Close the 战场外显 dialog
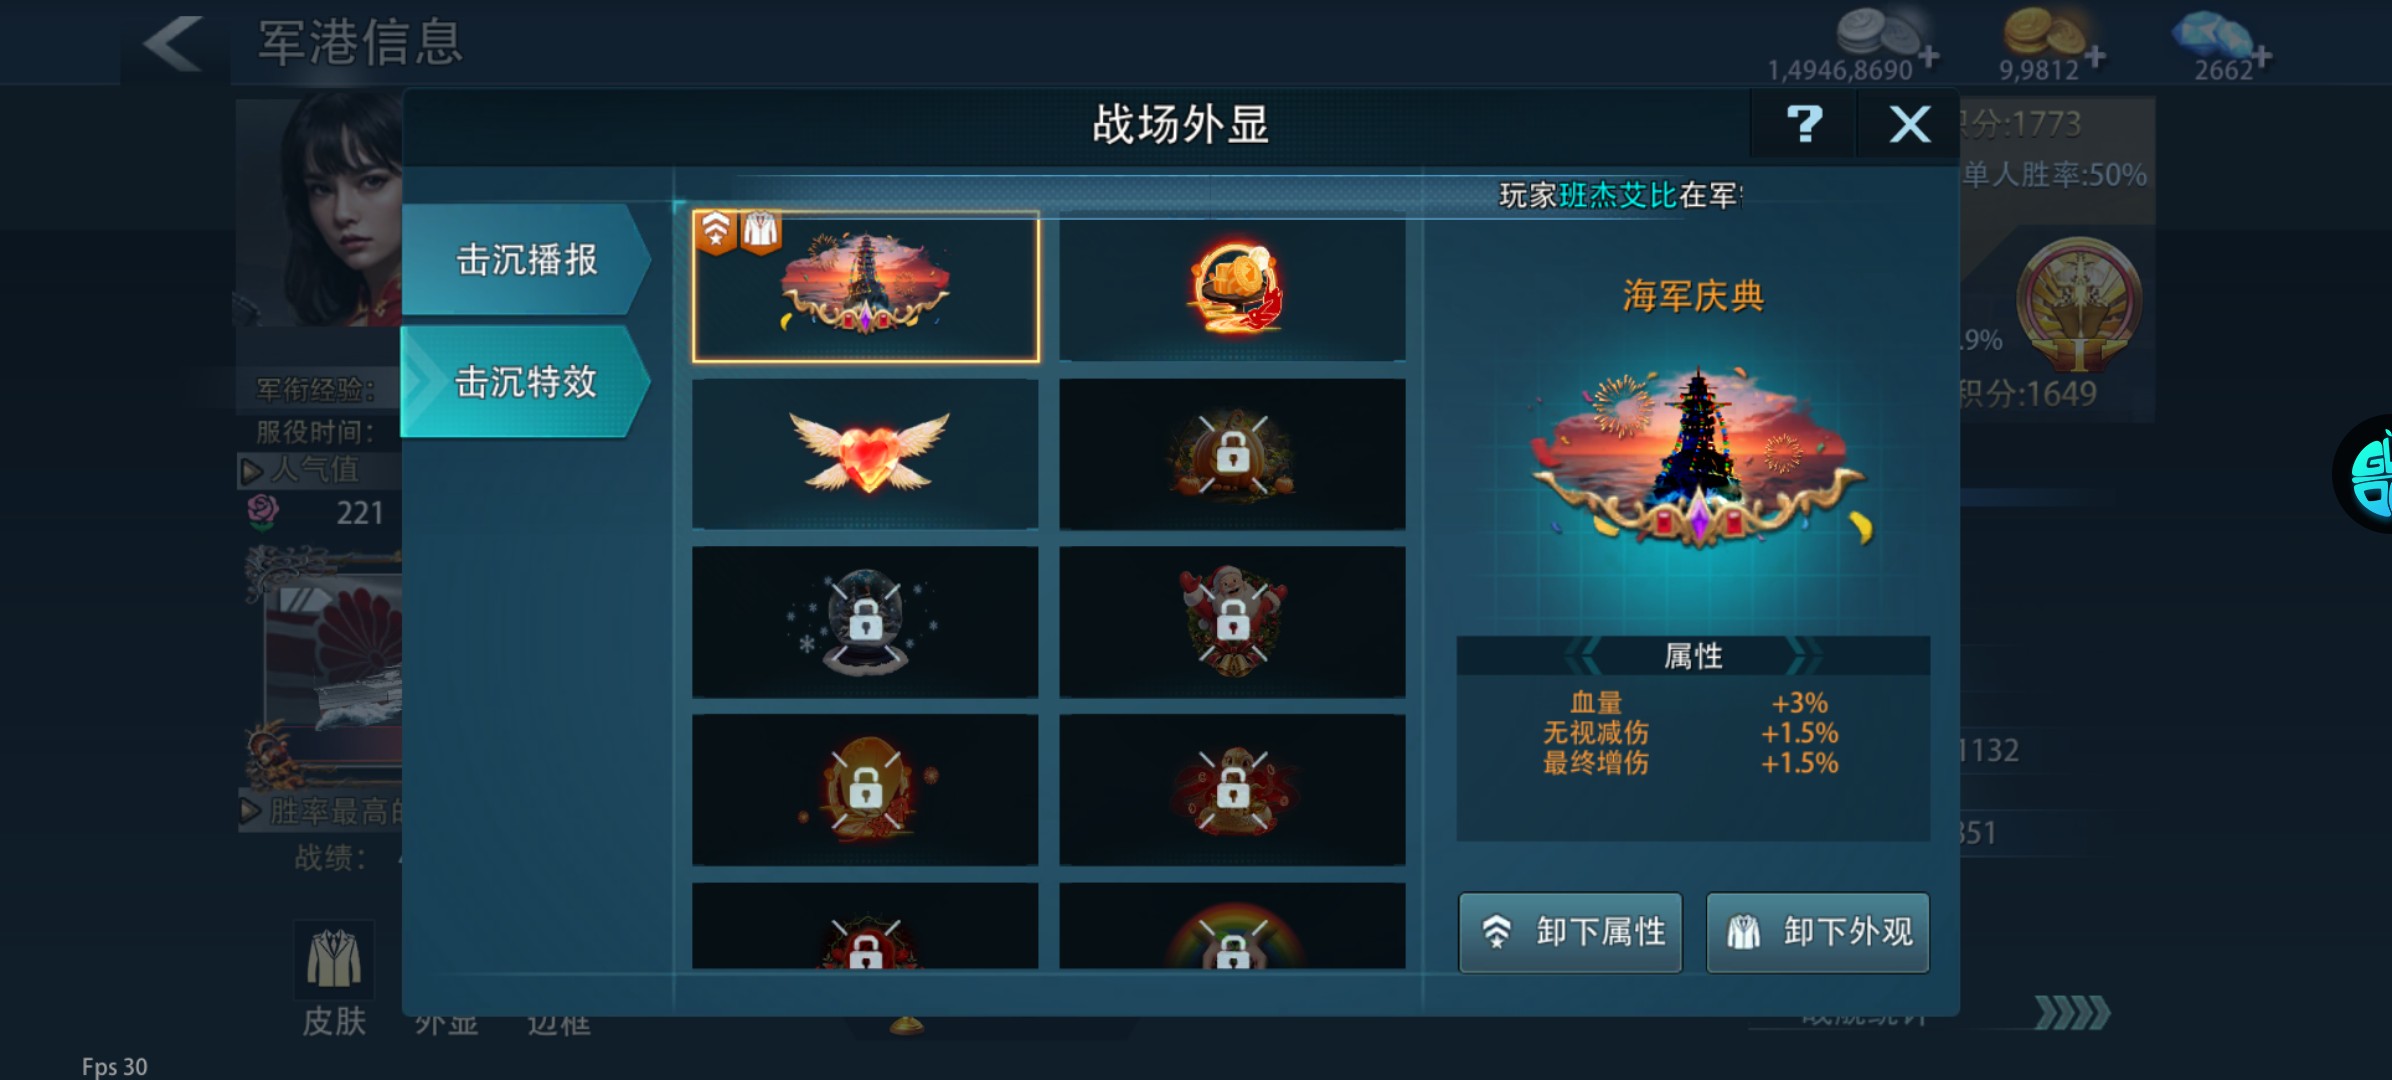The height and width of the screenshot is (1080, 2392). (1909, 125)
